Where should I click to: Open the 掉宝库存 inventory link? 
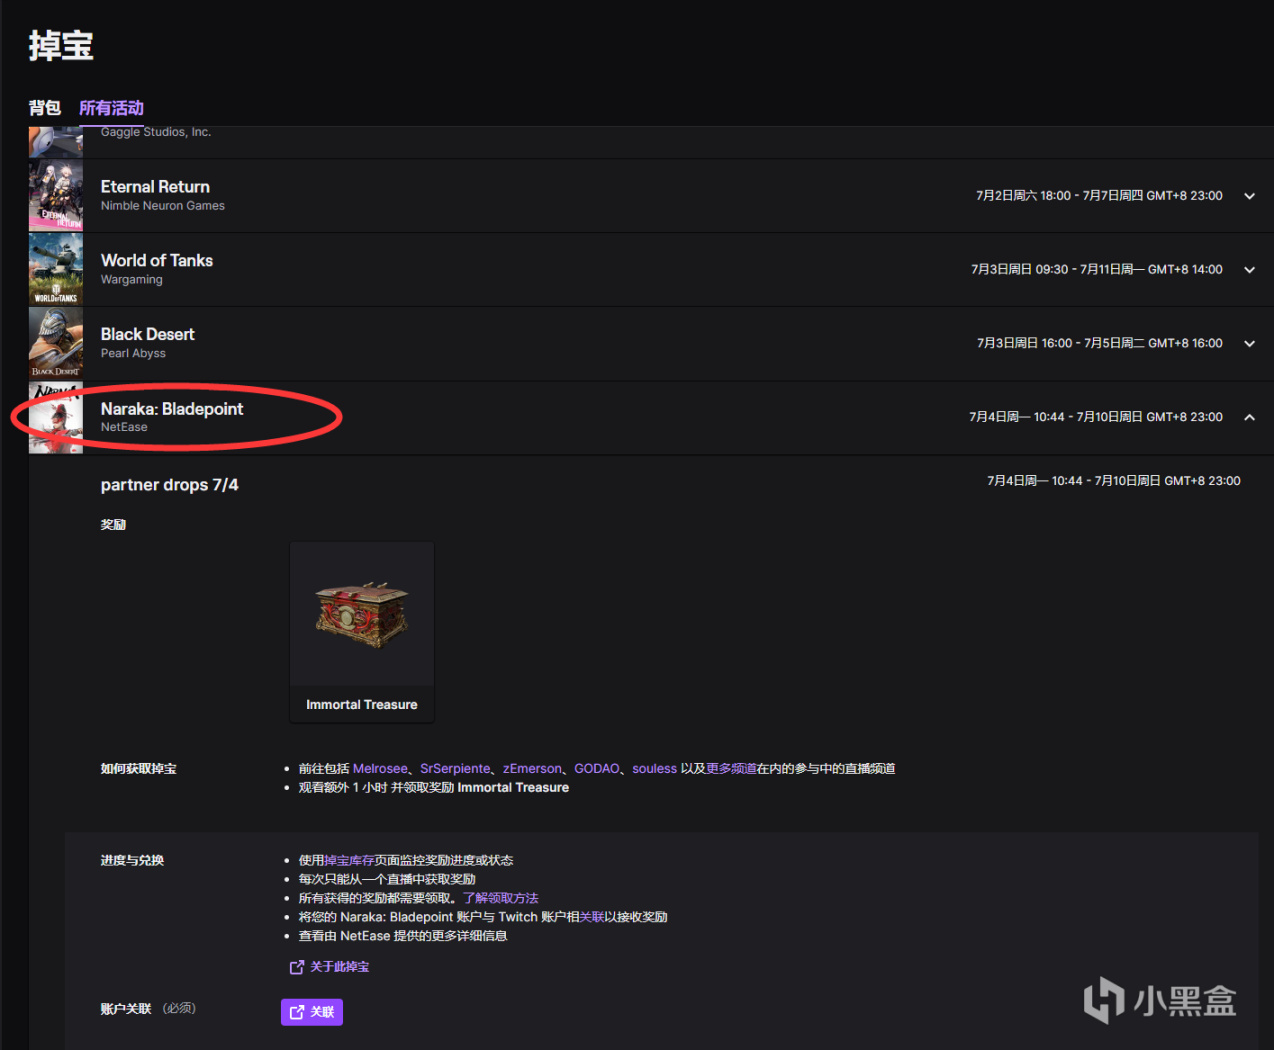pyautogui.click(x=349, y=860)
